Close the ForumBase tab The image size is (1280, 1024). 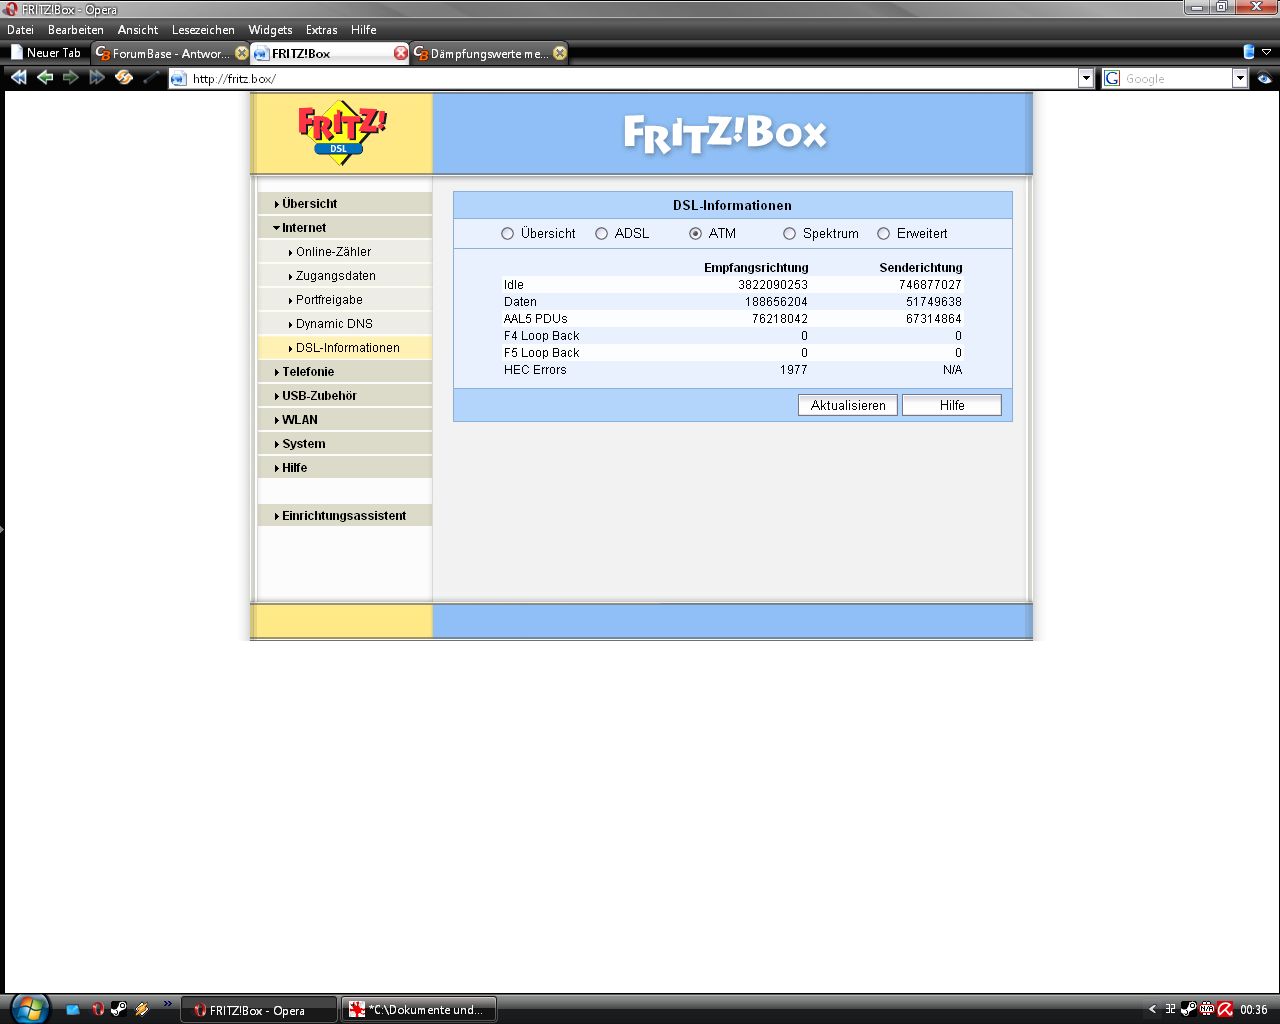coord(241,53)
